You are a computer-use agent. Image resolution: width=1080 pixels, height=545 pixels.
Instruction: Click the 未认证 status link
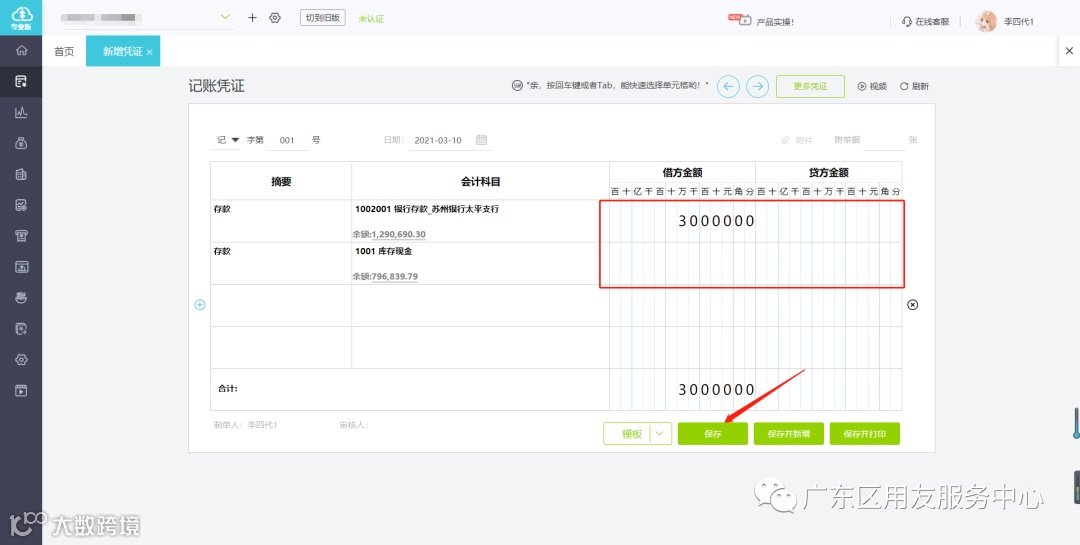tap(371, 19)
